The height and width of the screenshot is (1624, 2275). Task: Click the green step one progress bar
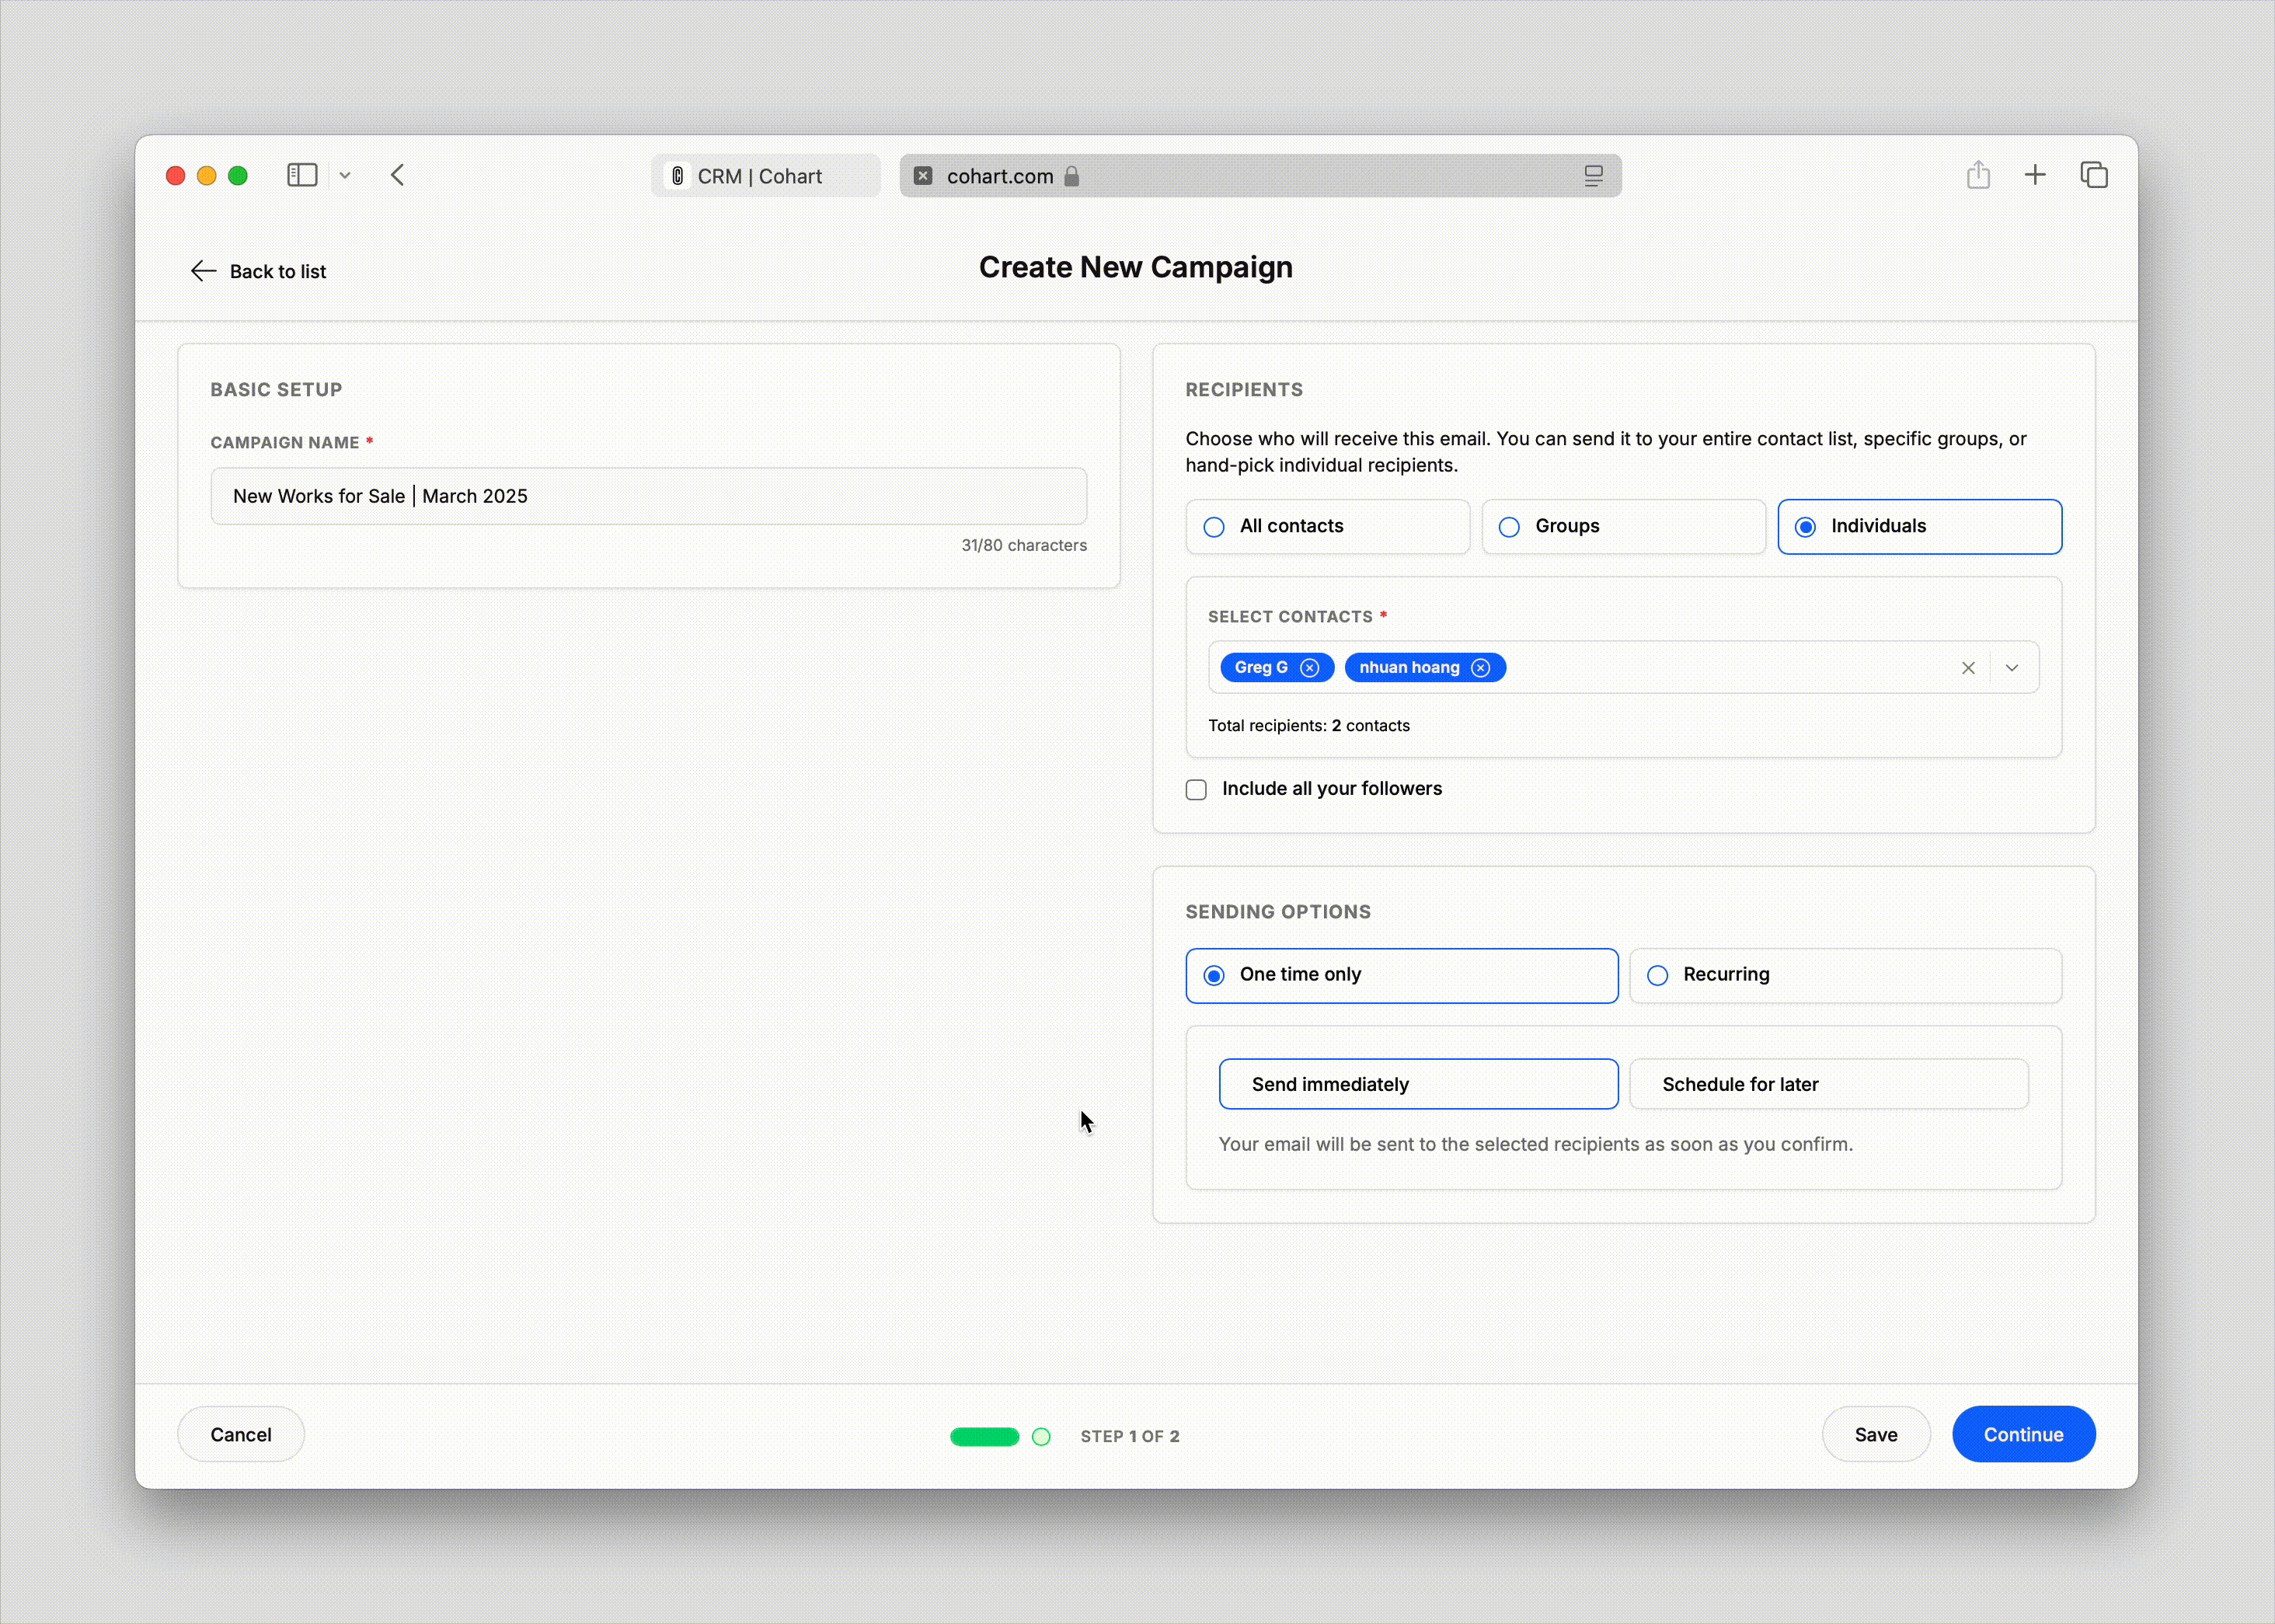984,1437
